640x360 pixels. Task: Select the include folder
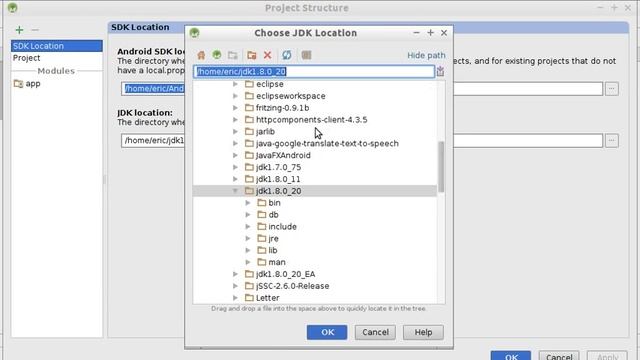282,227
